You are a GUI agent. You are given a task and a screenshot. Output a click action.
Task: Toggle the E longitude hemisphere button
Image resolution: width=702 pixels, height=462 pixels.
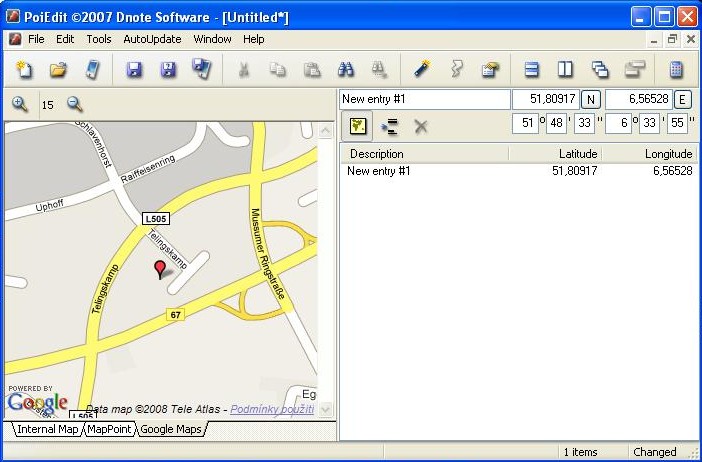click(x=683, y=99)
